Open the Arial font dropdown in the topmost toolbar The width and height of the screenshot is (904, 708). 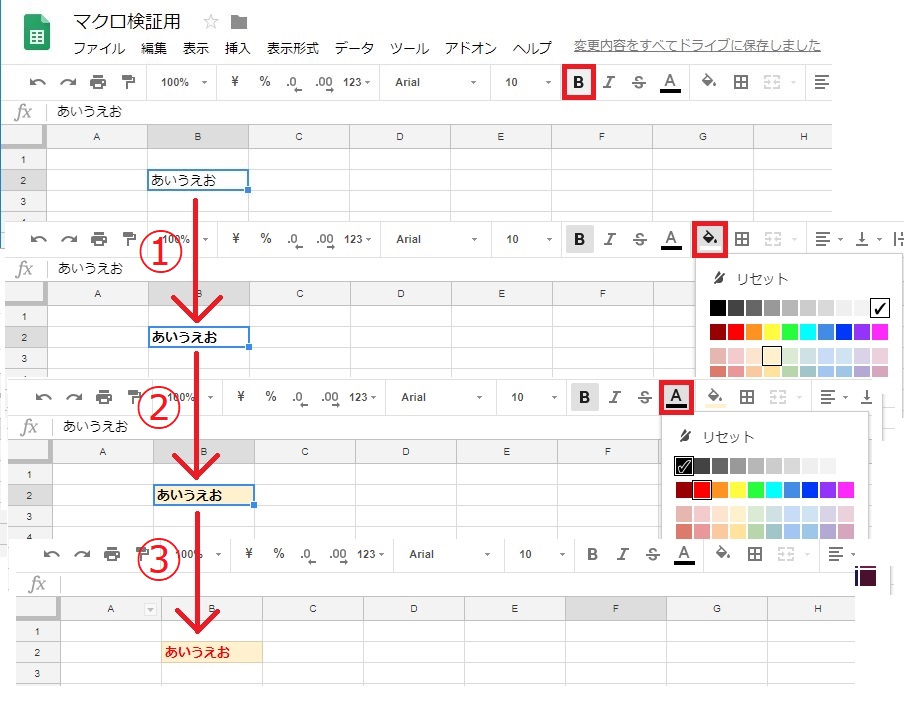coord(430,82)
